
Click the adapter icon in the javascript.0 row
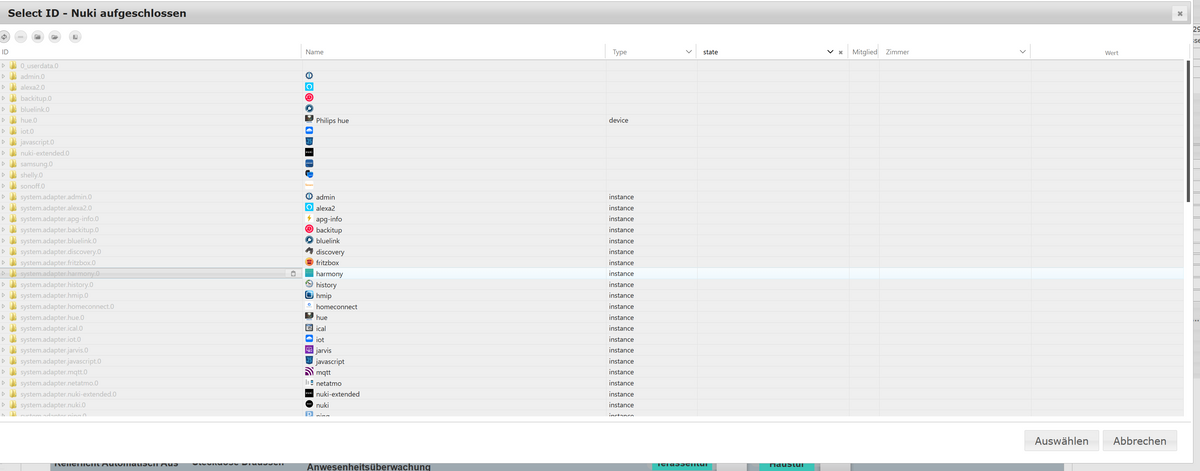point(309,142)
